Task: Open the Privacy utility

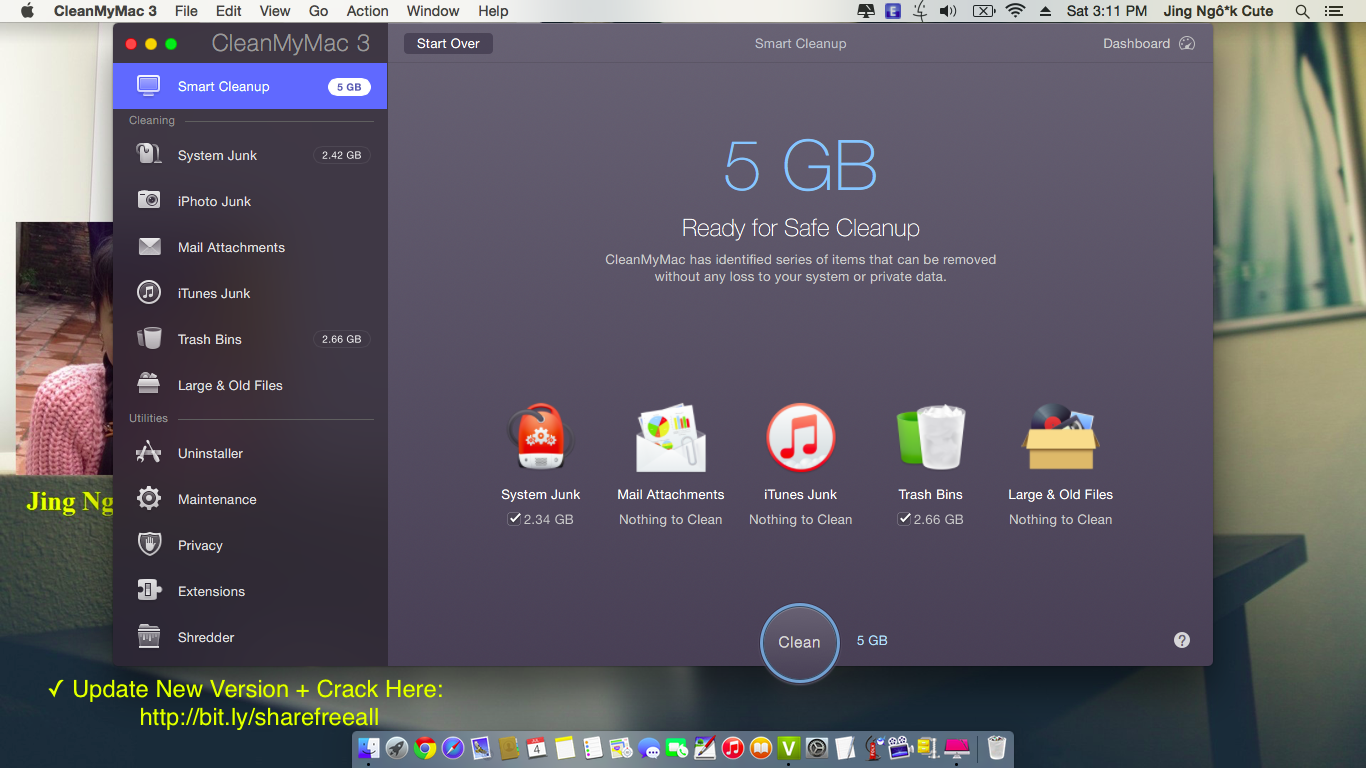Action: click(x=250, y=545)
